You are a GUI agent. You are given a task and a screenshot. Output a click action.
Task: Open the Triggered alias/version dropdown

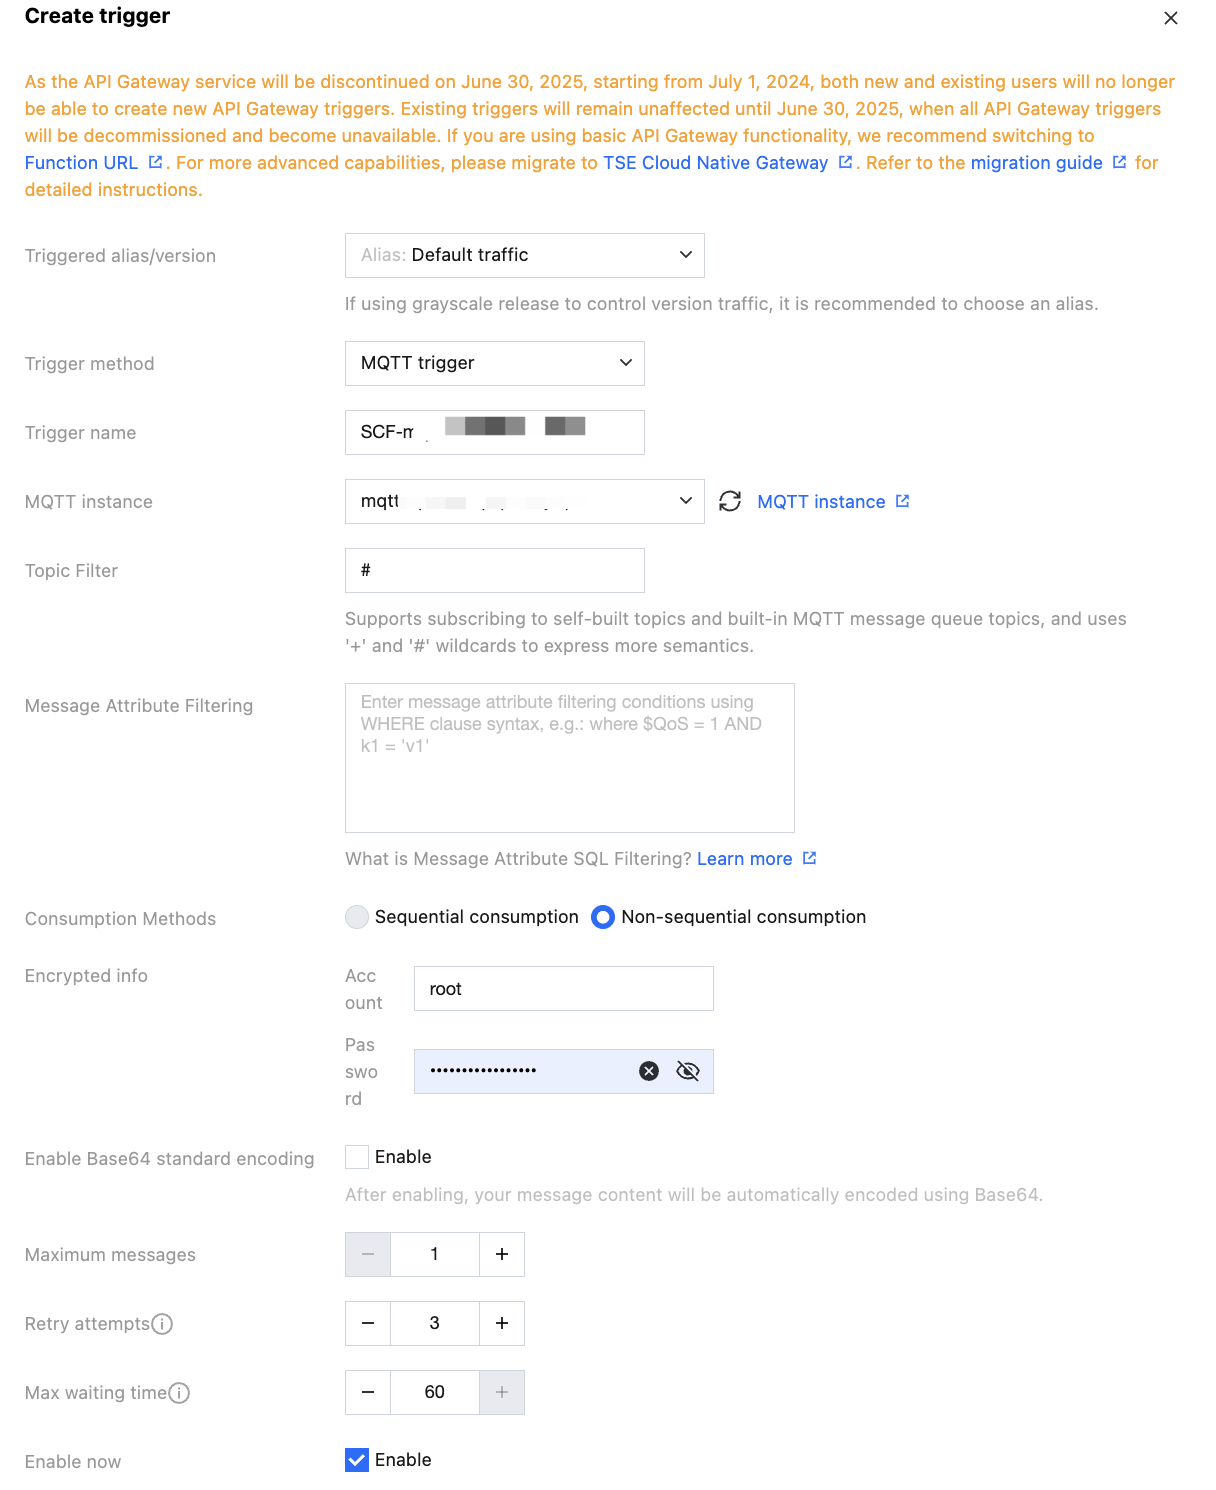click(524, 255)
